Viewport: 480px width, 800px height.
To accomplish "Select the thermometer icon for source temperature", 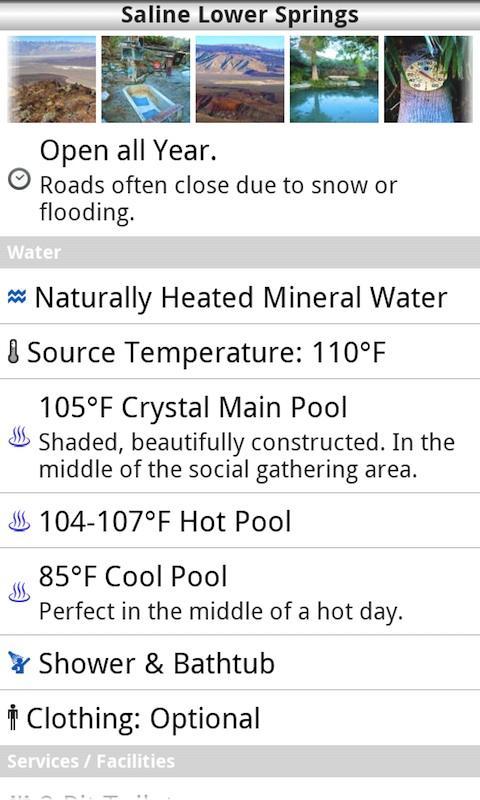I will click(x=14, y=352).
